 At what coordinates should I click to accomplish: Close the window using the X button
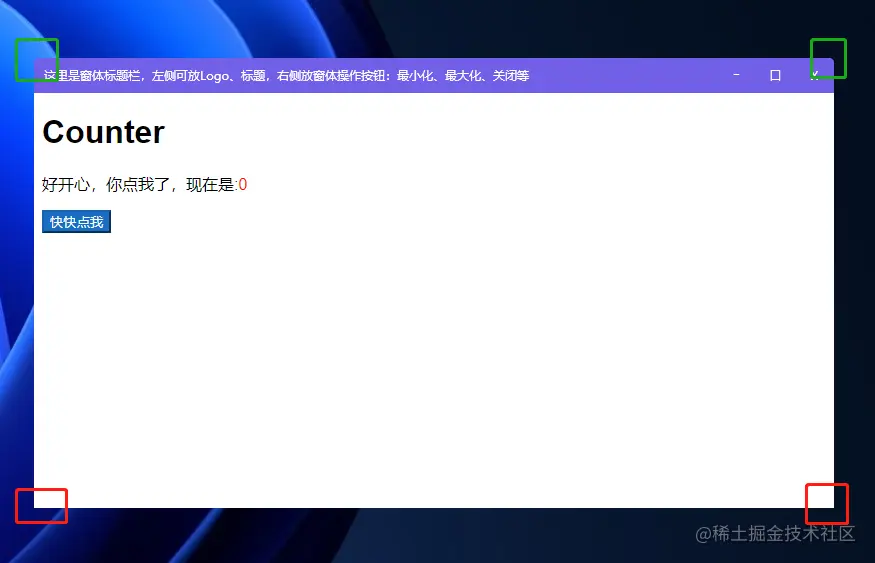click(815, 75)
